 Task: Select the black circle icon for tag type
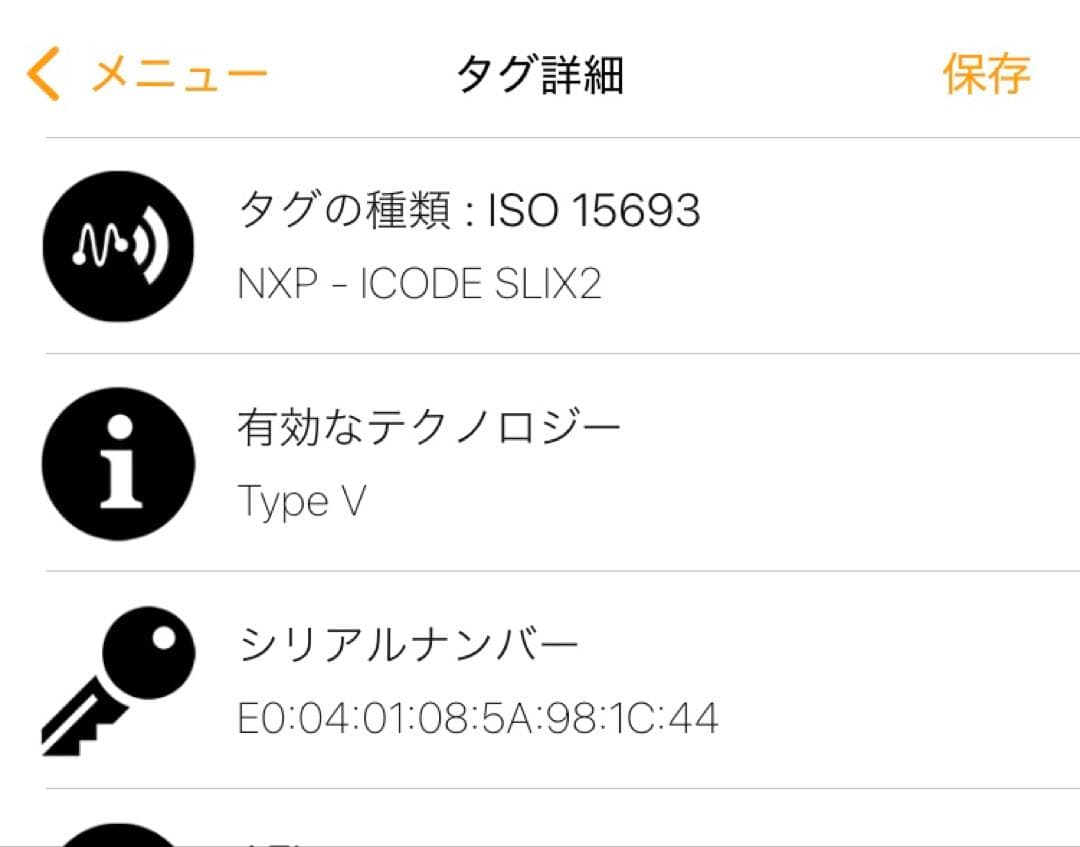[x=118, y=247]
